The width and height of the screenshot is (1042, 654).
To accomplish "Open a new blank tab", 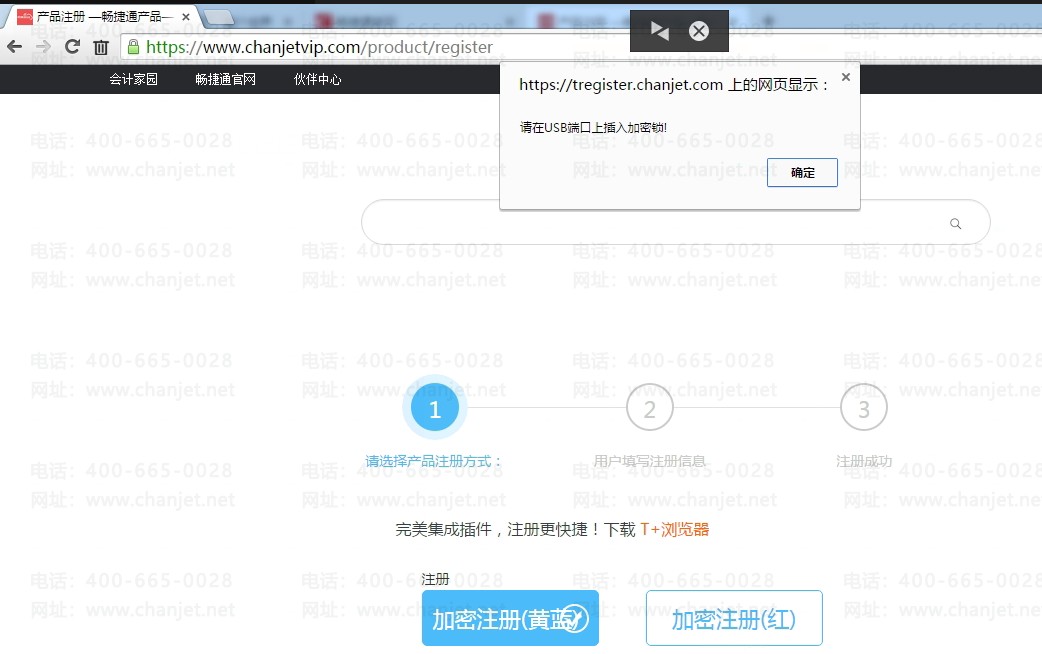I will tap(218, 17).
